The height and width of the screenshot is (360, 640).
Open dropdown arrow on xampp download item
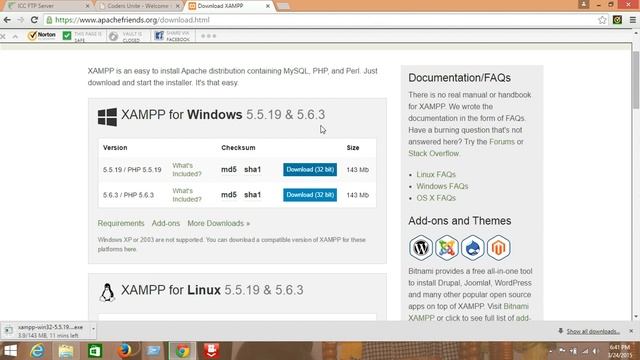coord(93,329)
